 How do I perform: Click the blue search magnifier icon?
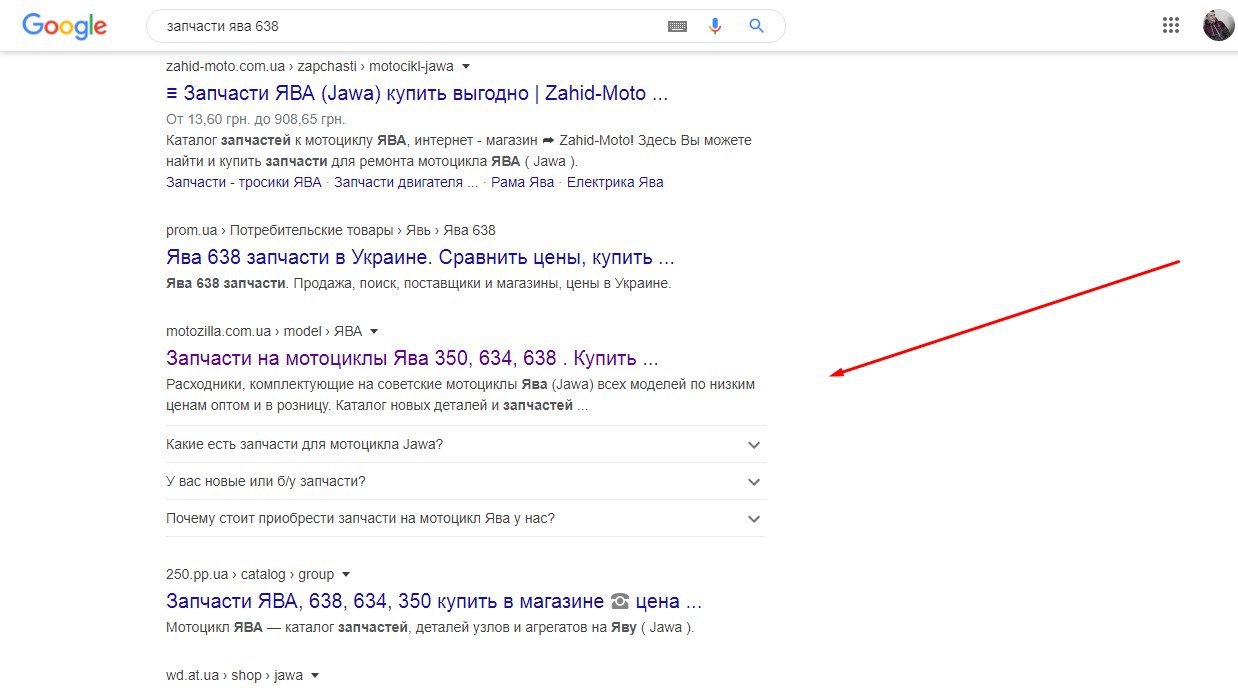click(756, 26)
